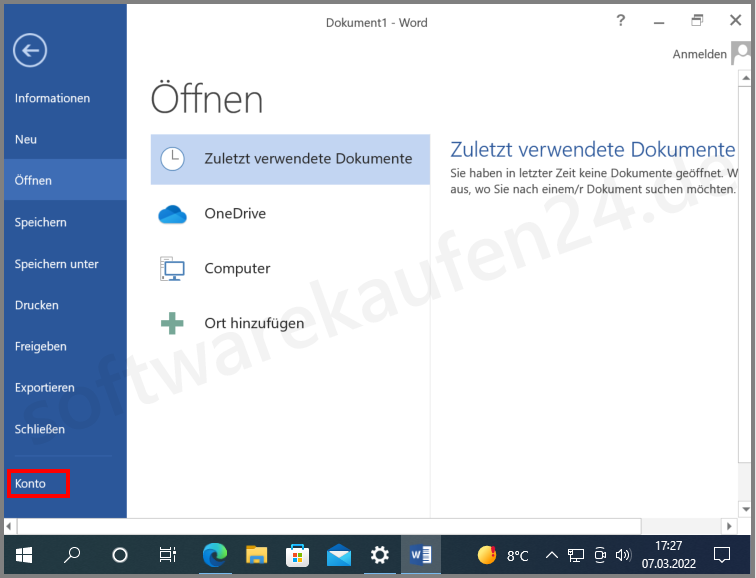Screen dimensions: 756x578
Task: Expand hidden system tray icons chevron
Action: 551,555
